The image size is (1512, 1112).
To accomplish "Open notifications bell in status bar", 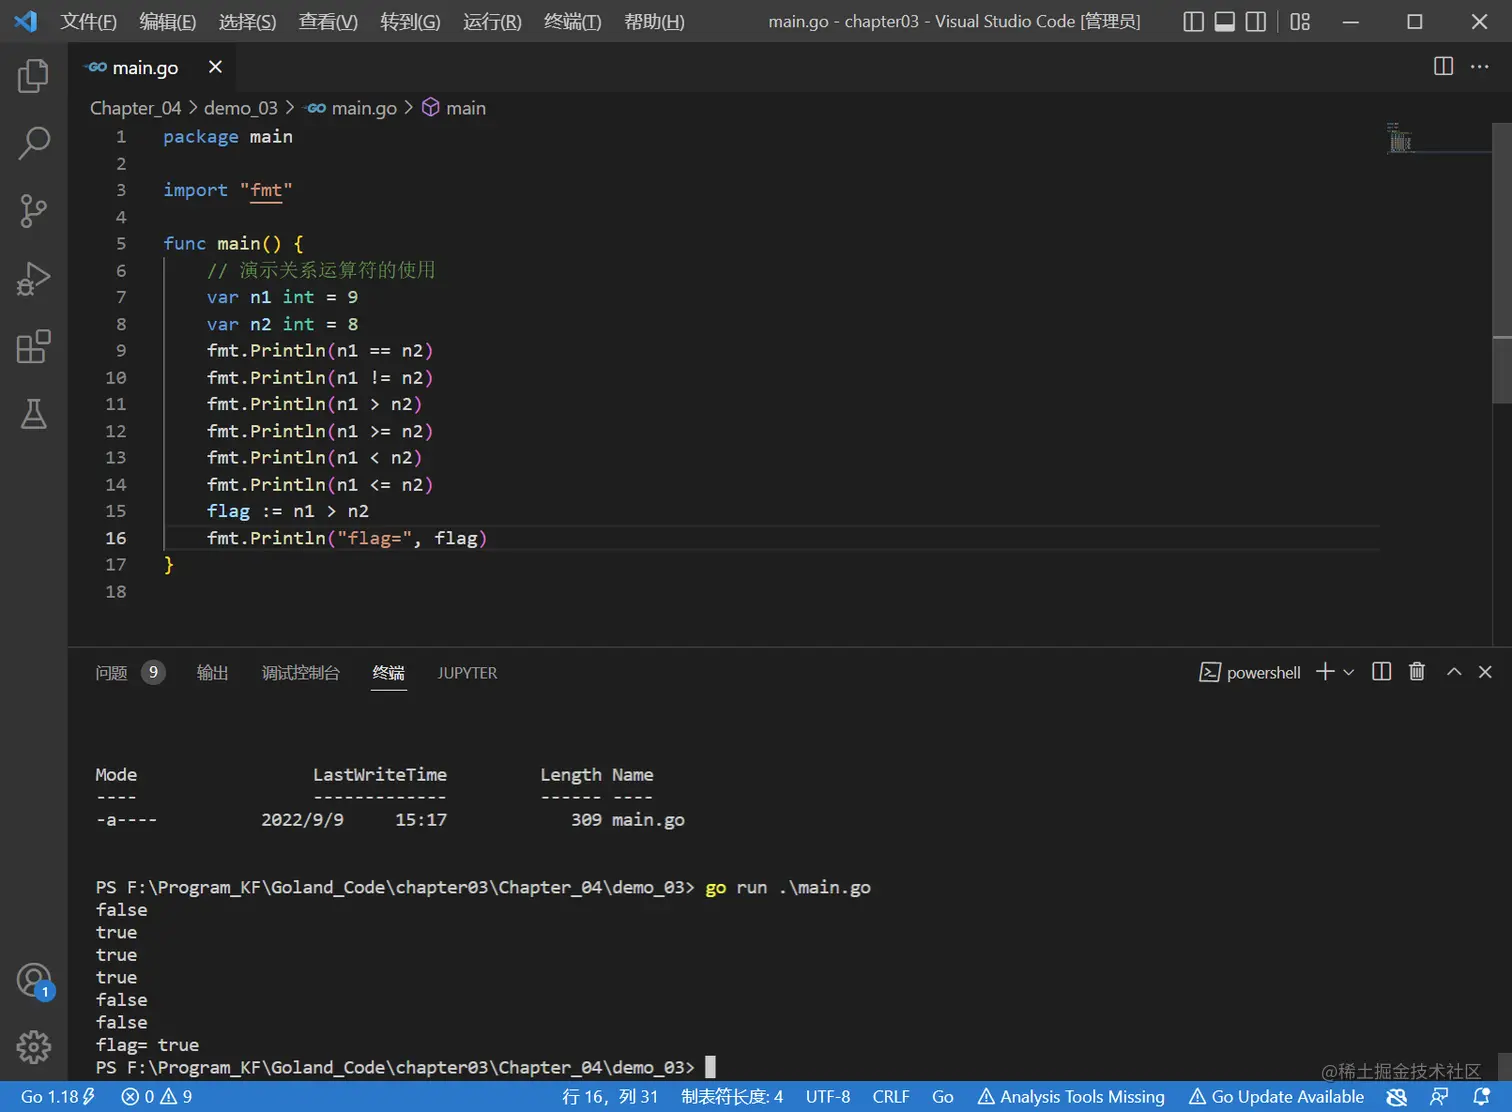I will tap(1482, 1097).
